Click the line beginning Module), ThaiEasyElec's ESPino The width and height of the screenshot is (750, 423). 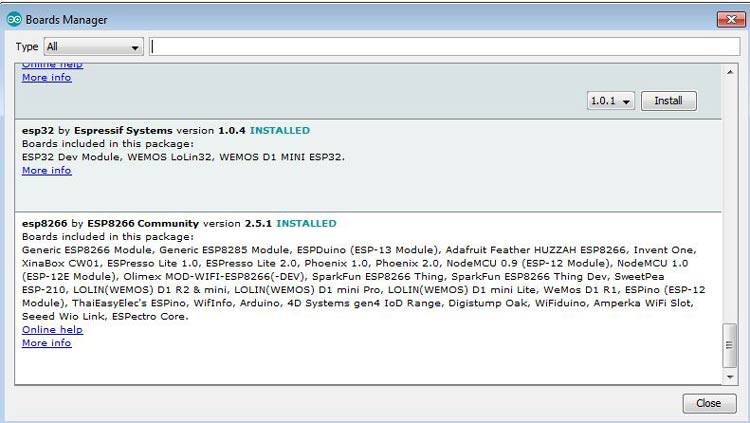358,303
